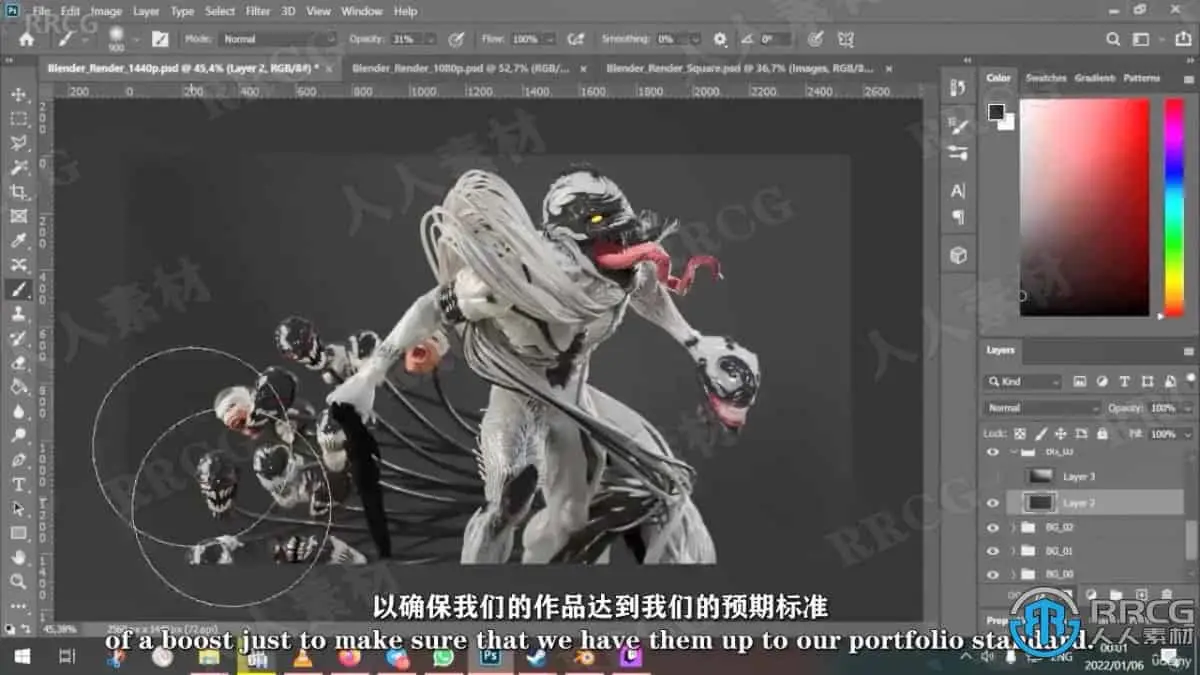The width and height of the screenshot is (1200, 675).
Task: Click the Home button in options bar
Action: click(26, 39)
